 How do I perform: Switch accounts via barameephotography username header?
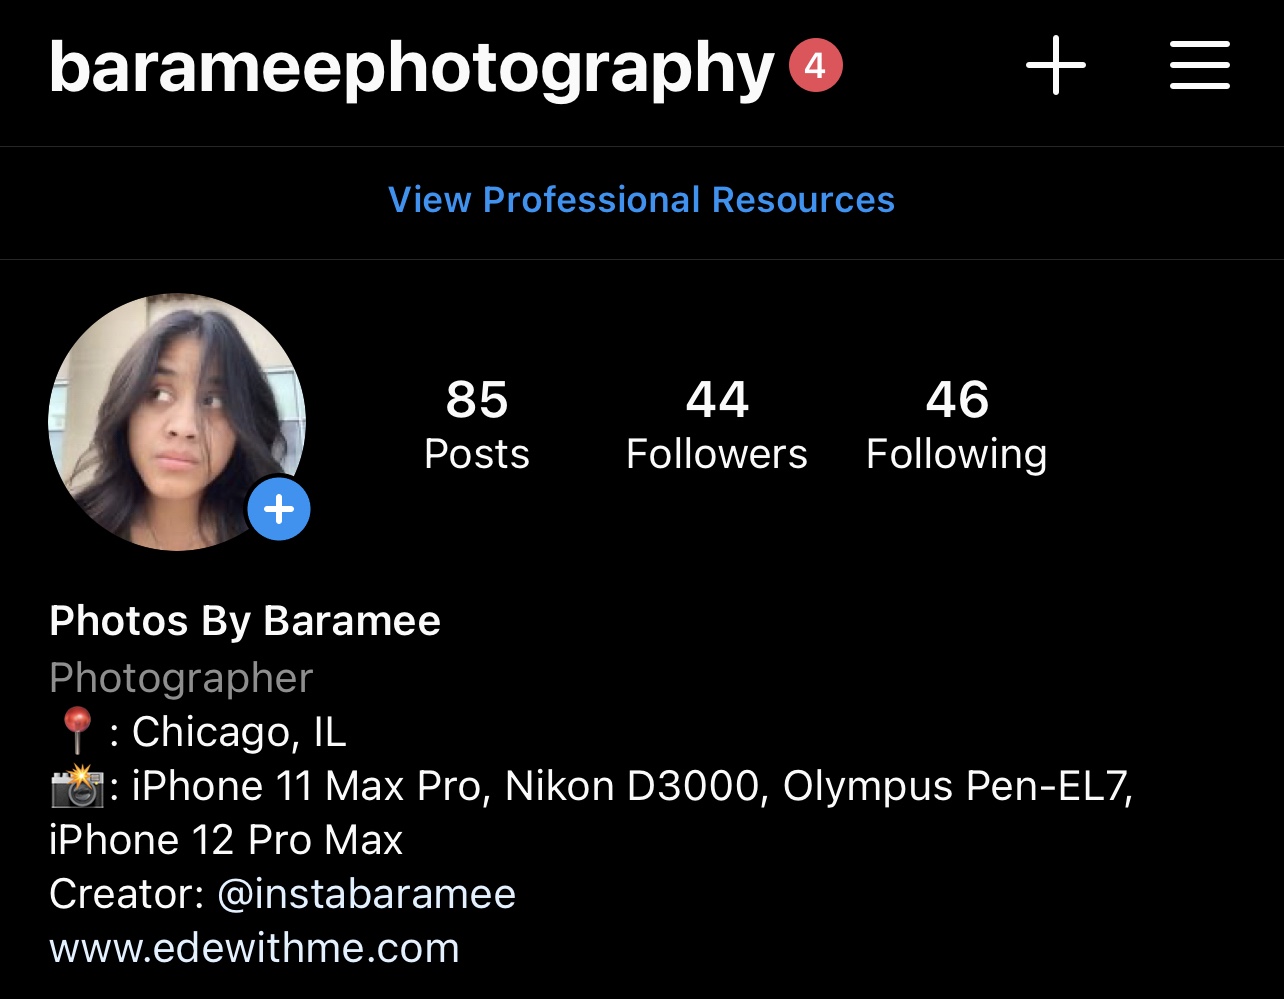tap(412, 68)
